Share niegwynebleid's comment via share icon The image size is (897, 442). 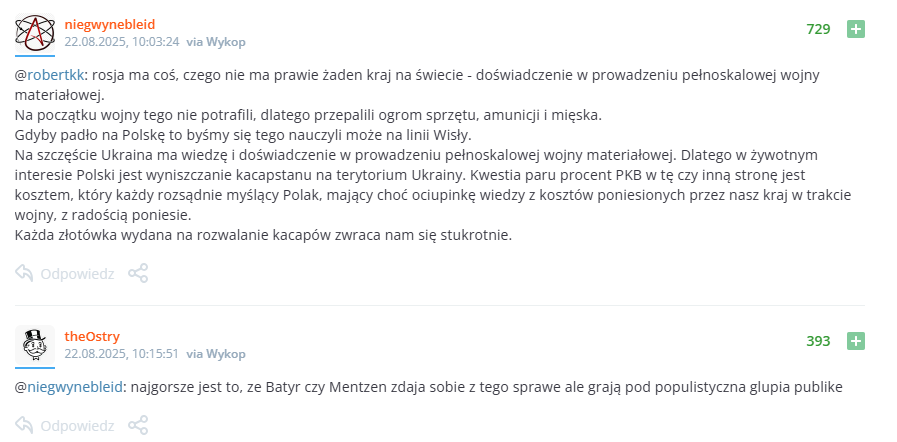tap(139, 273)
